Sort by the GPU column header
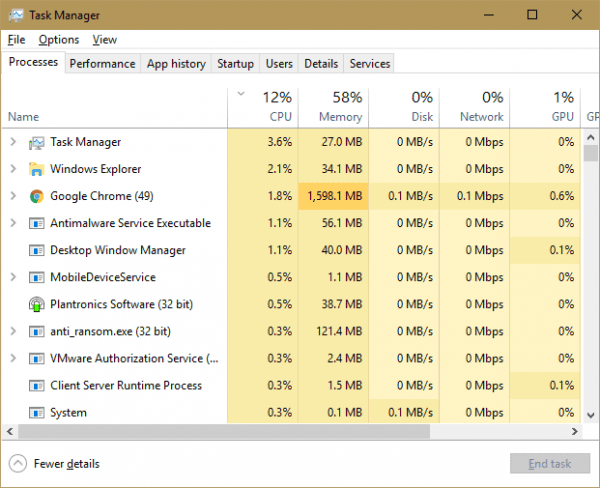The height and width of the screenshot is (488, 600). pyautogui.click(x=545, y=108)
